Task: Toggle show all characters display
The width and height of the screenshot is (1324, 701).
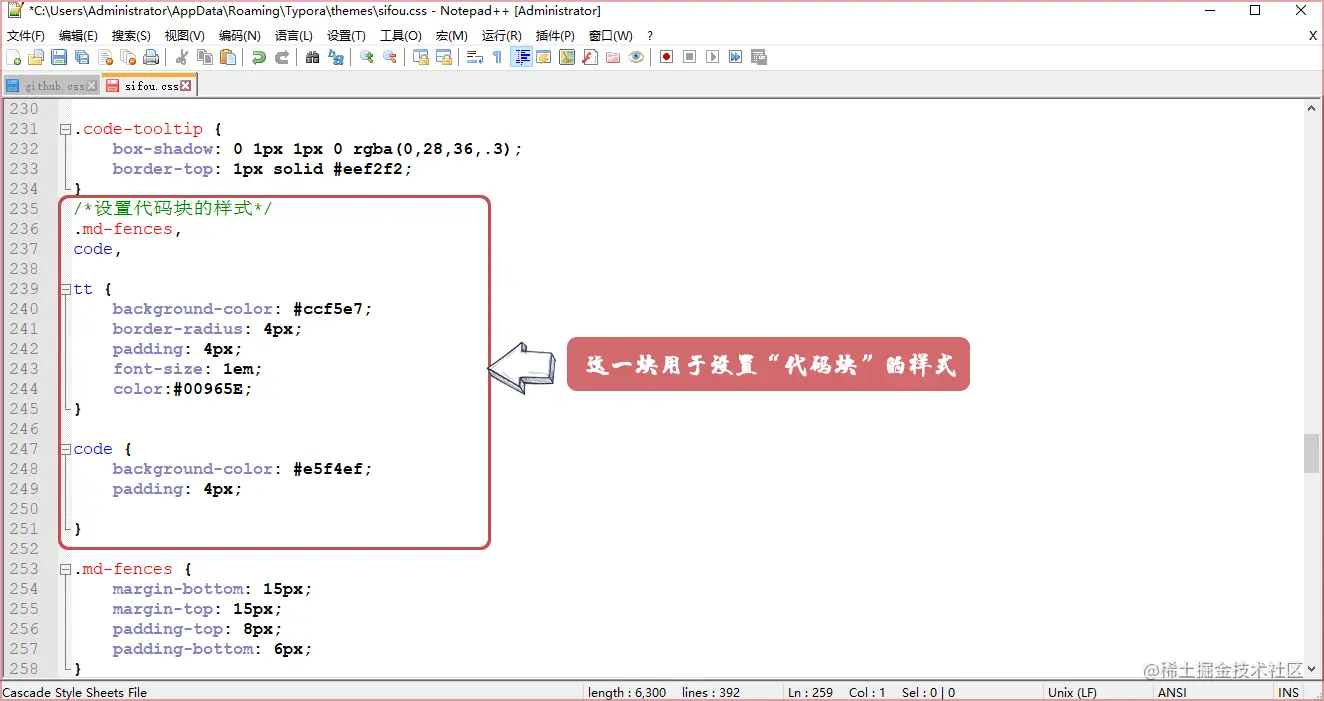Action: [x=496, y=57]
